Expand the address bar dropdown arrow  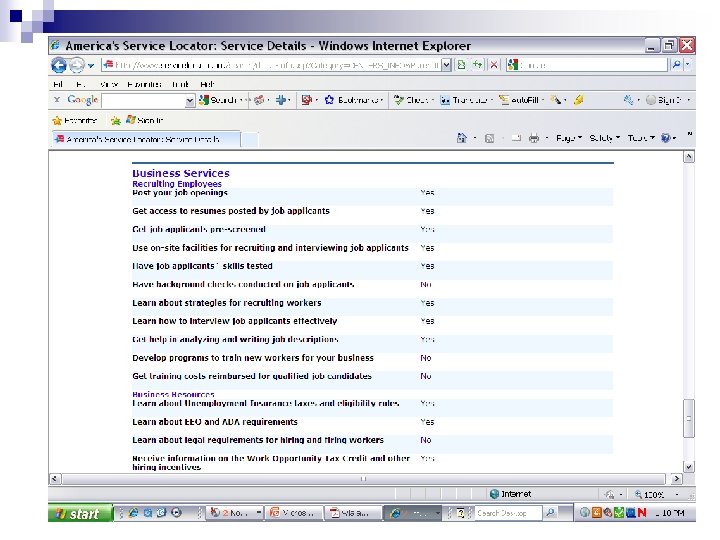pyautogui.click(x=446, y=65)
